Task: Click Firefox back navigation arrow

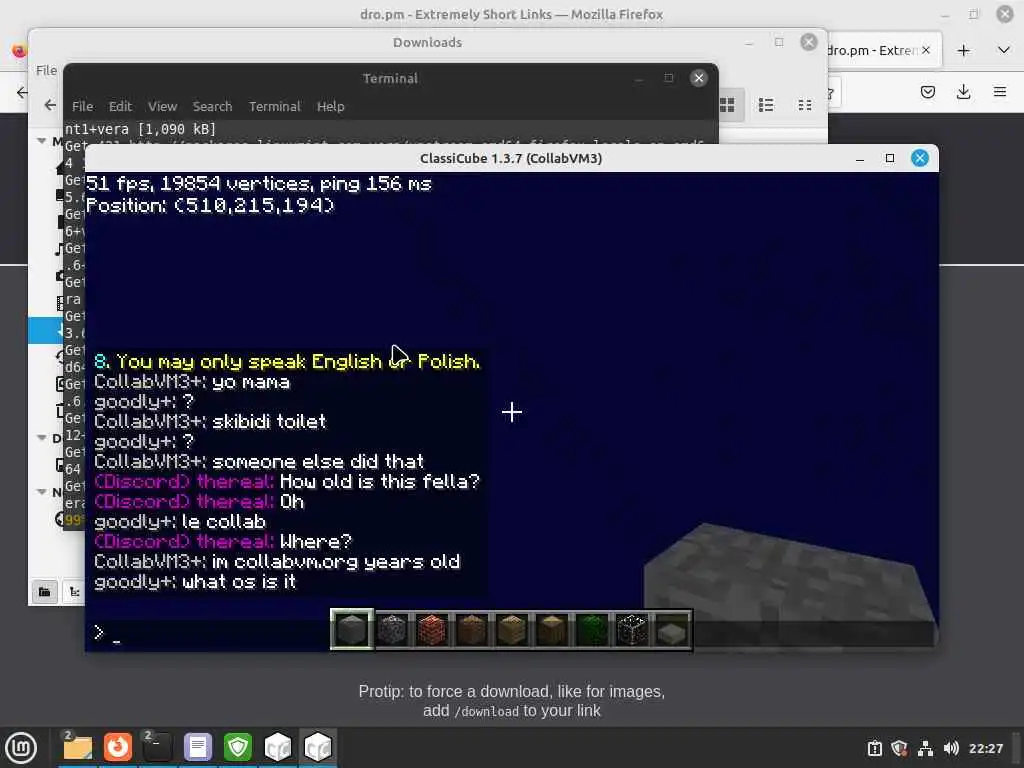Action: [22, 92]
